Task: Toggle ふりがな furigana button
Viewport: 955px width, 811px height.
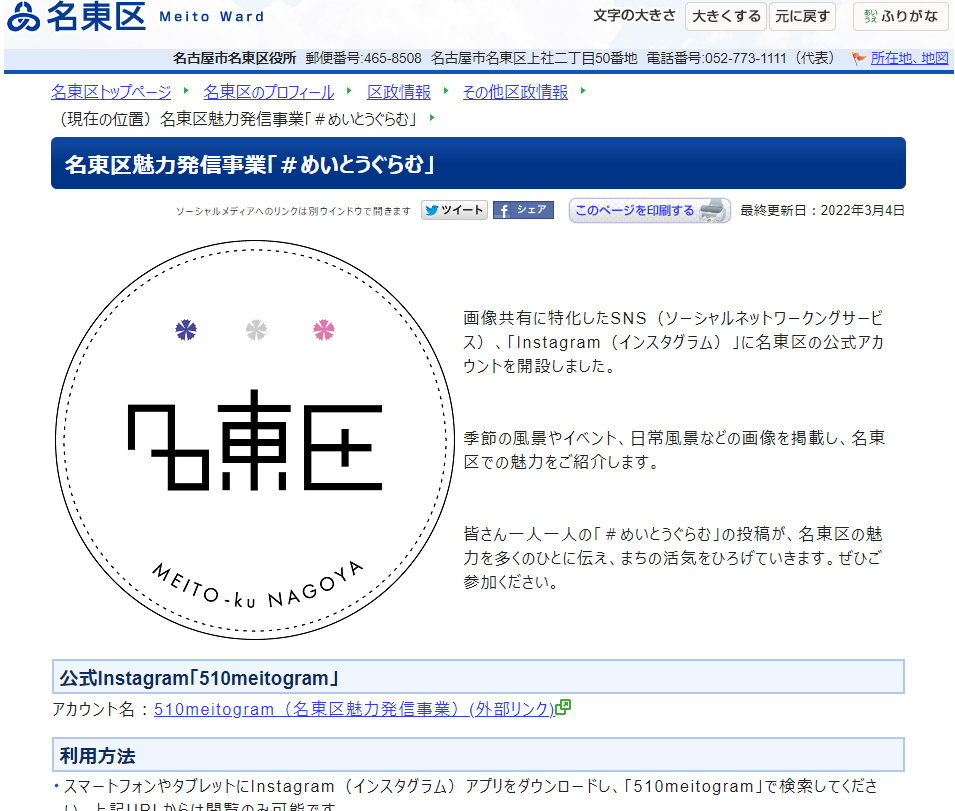Action: pyautogui.click(x=901, y=16)
